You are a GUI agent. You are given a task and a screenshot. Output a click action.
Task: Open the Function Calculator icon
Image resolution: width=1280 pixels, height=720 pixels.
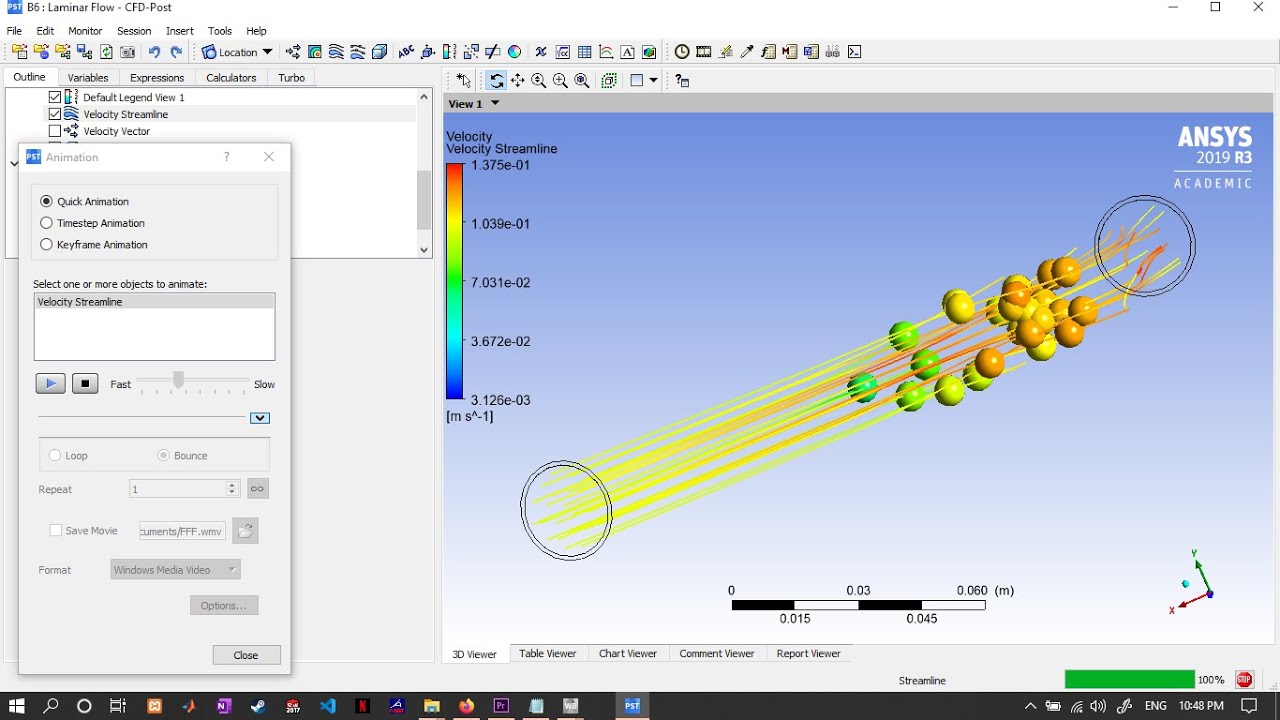click(768, 52)
